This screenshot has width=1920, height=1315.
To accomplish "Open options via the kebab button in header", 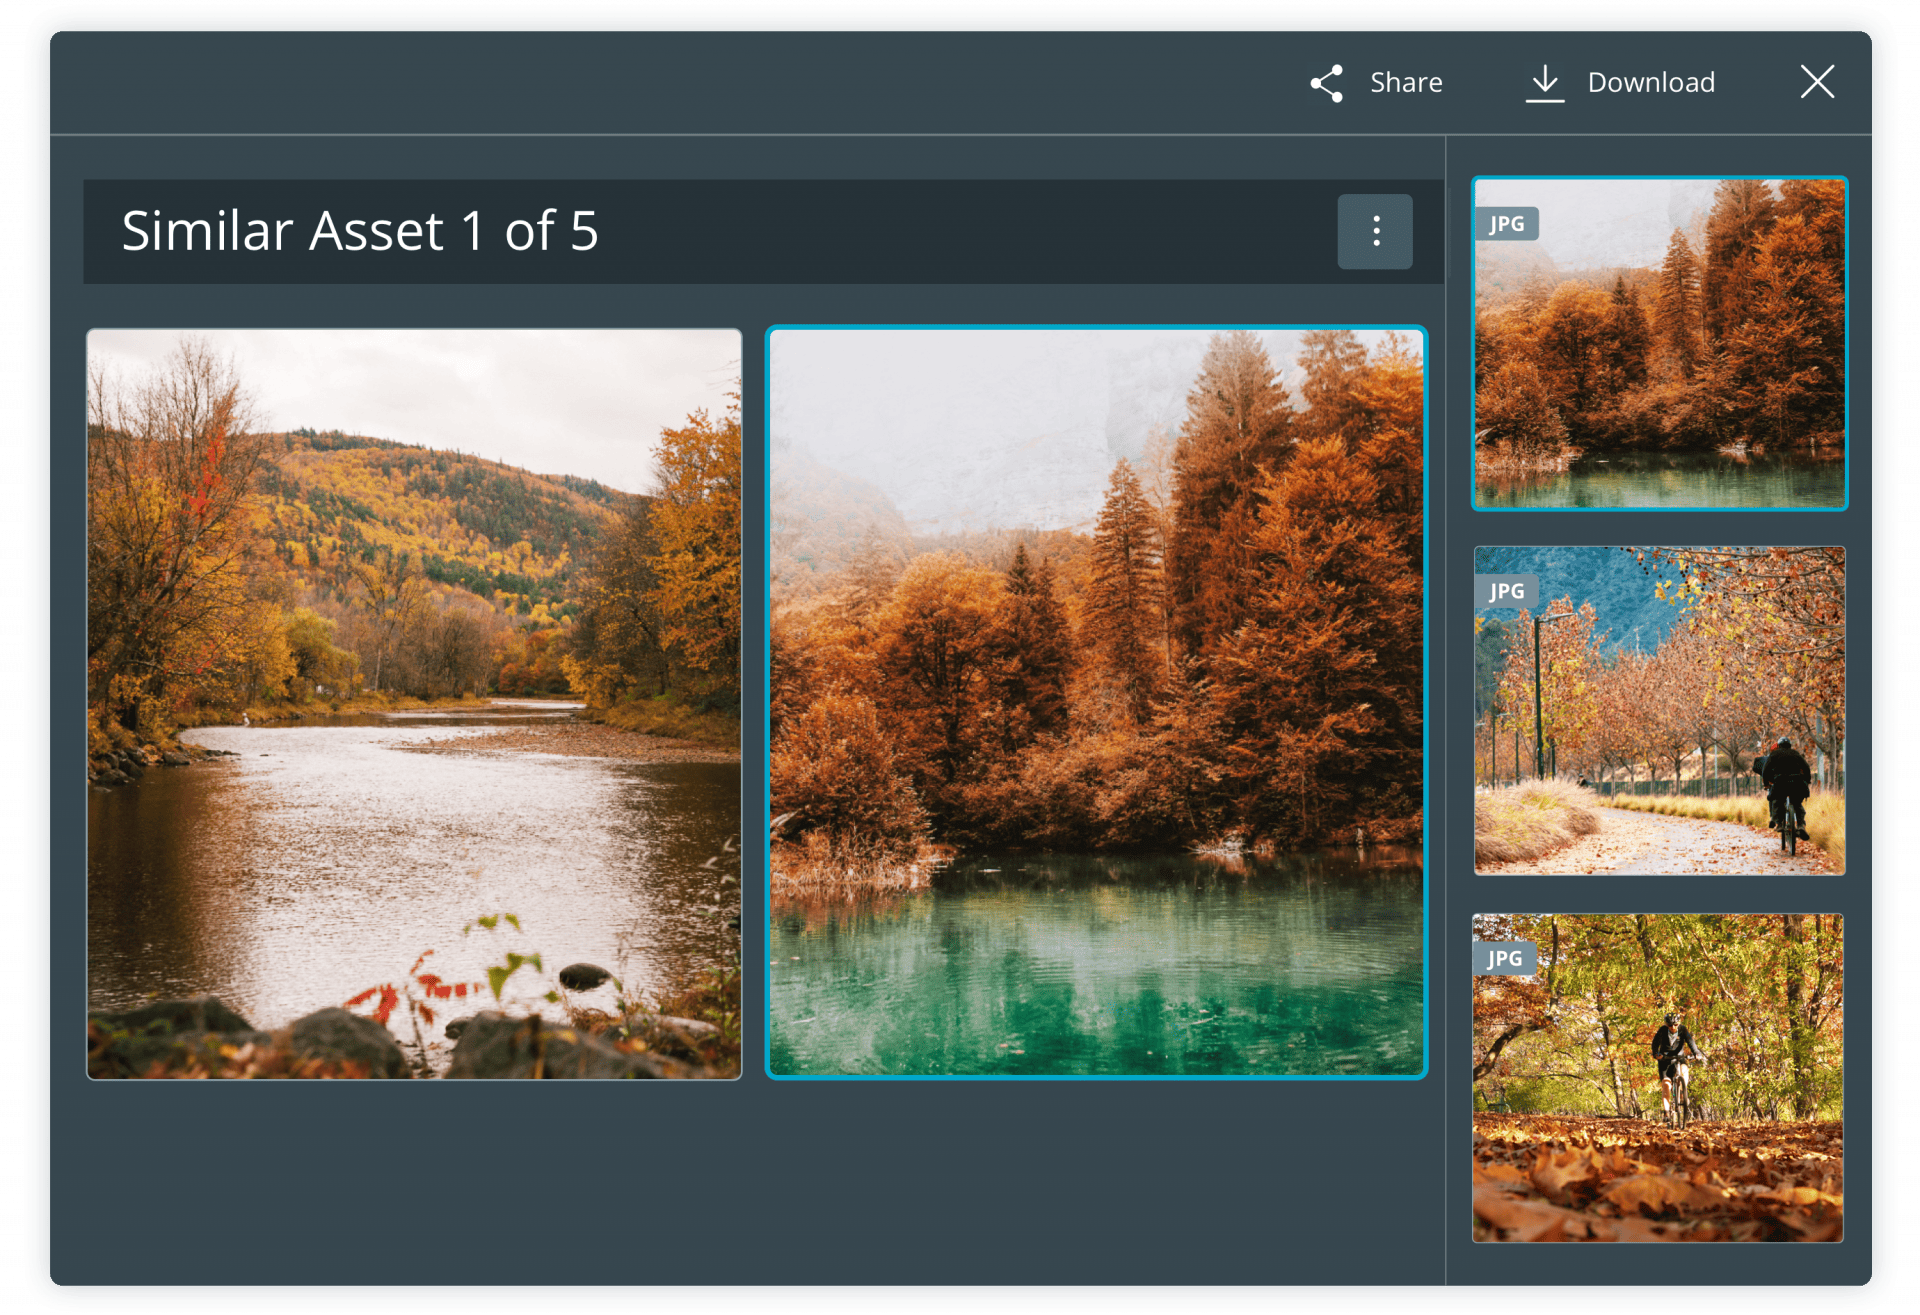I will click(x=1374, y=231).
